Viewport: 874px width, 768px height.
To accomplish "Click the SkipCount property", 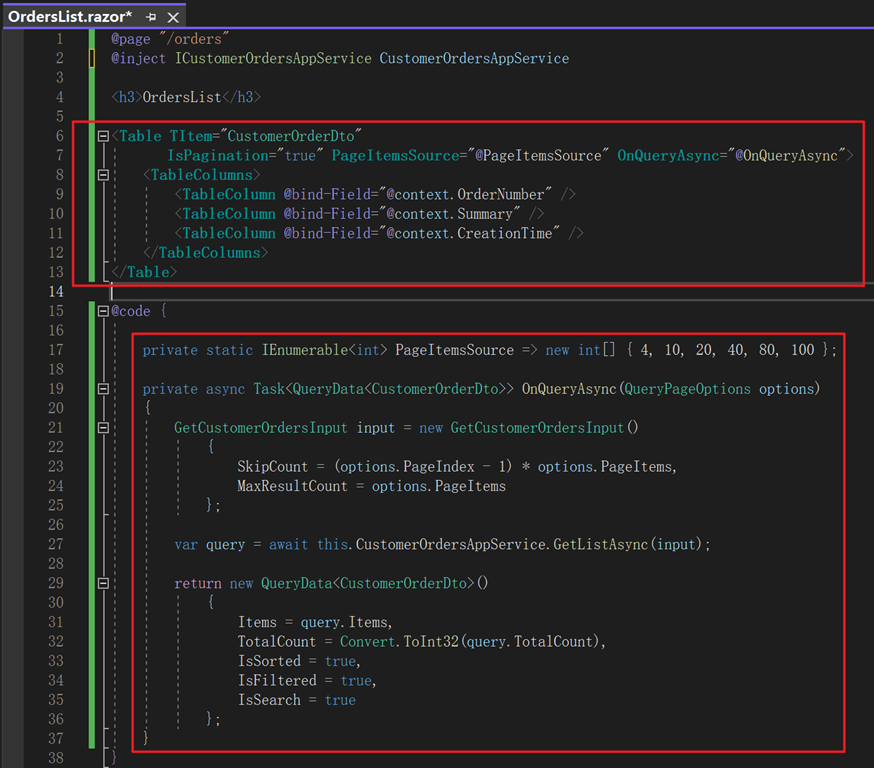I will tap(273, 466).
